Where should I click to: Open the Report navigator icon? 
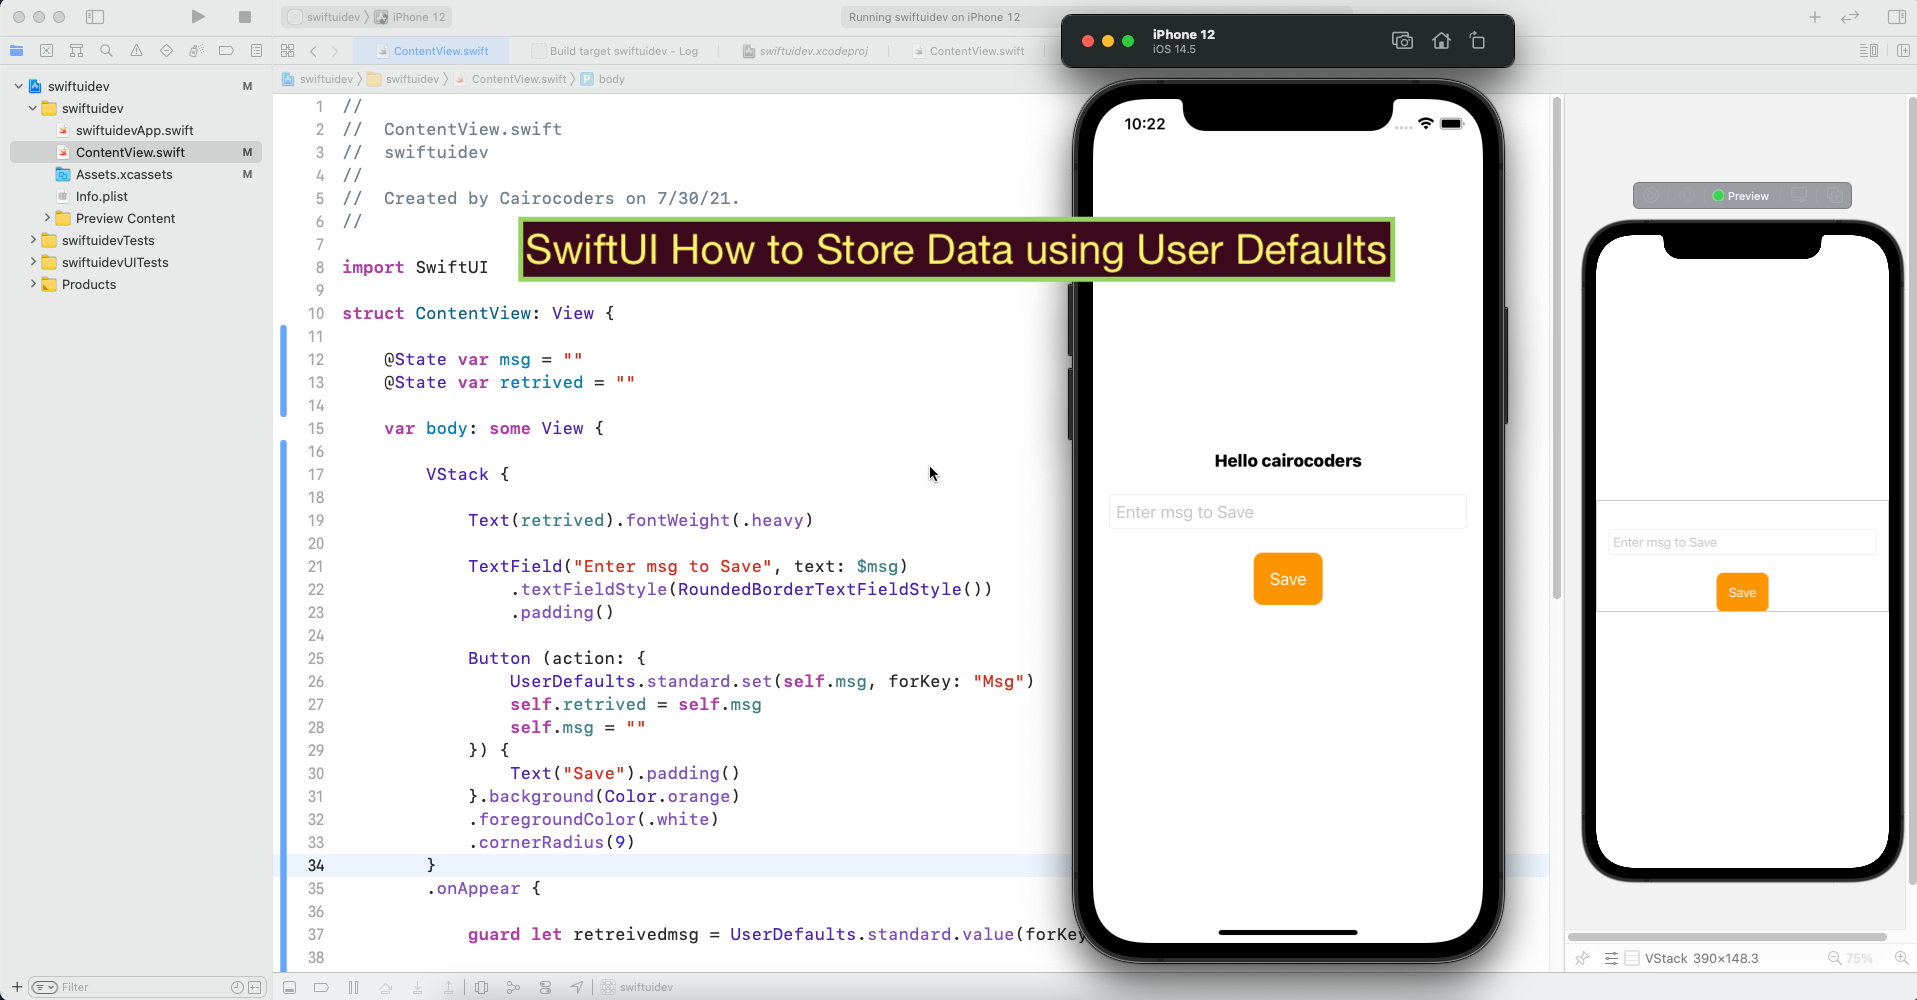coord(256,51)
